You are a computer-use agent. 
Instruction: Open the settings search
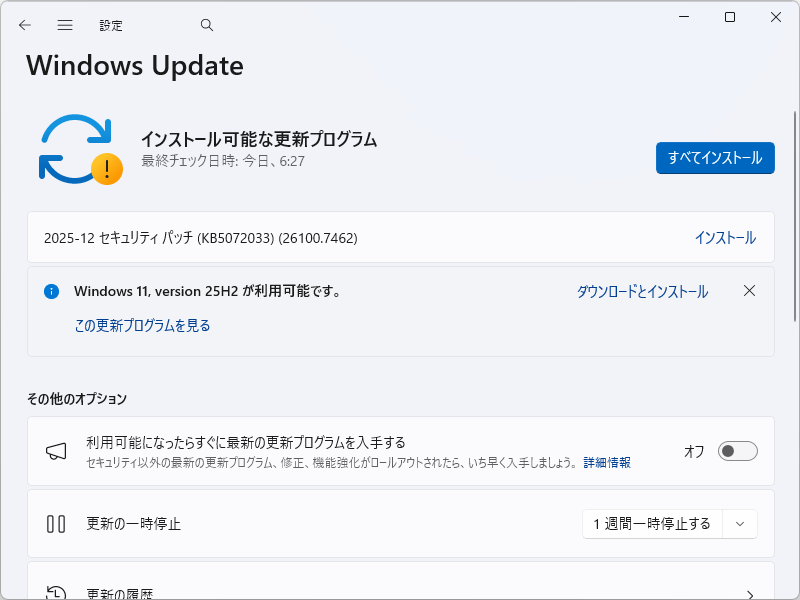[206, 24]
